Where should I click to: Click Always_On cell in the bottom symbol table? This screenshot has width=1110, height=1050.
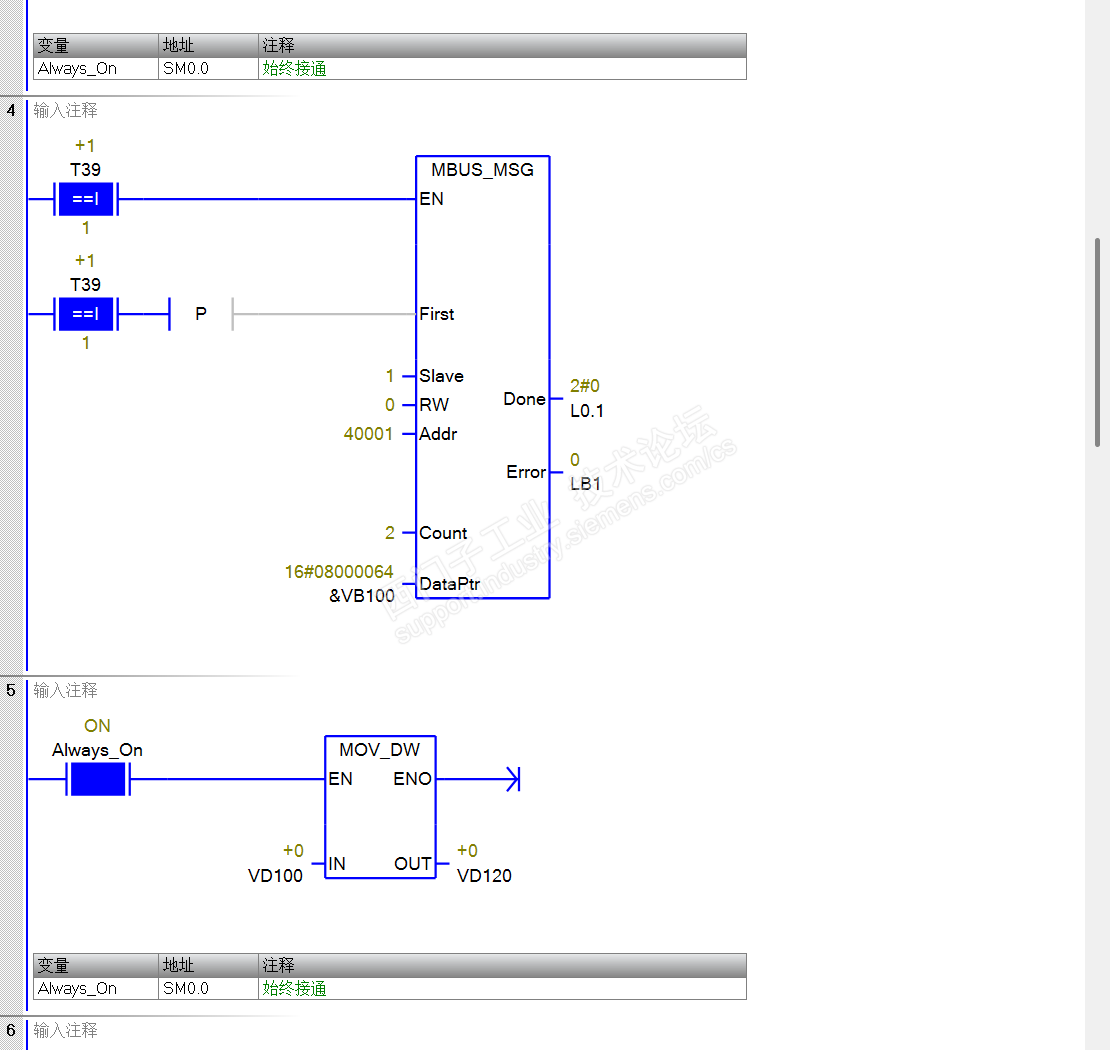[x=96, y=988]
